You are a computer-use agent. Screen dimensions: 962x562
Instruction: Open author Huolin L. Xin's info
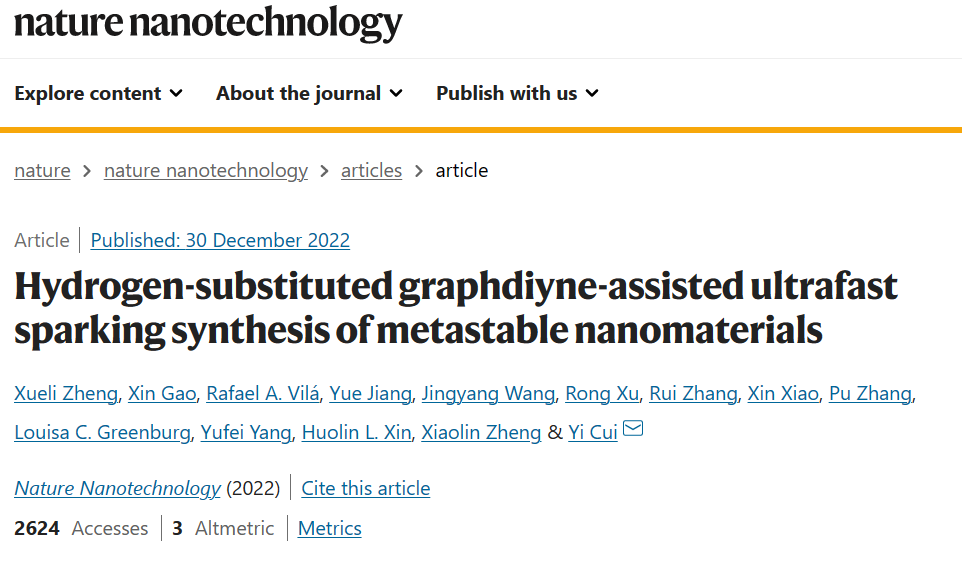tap(356, 433)
